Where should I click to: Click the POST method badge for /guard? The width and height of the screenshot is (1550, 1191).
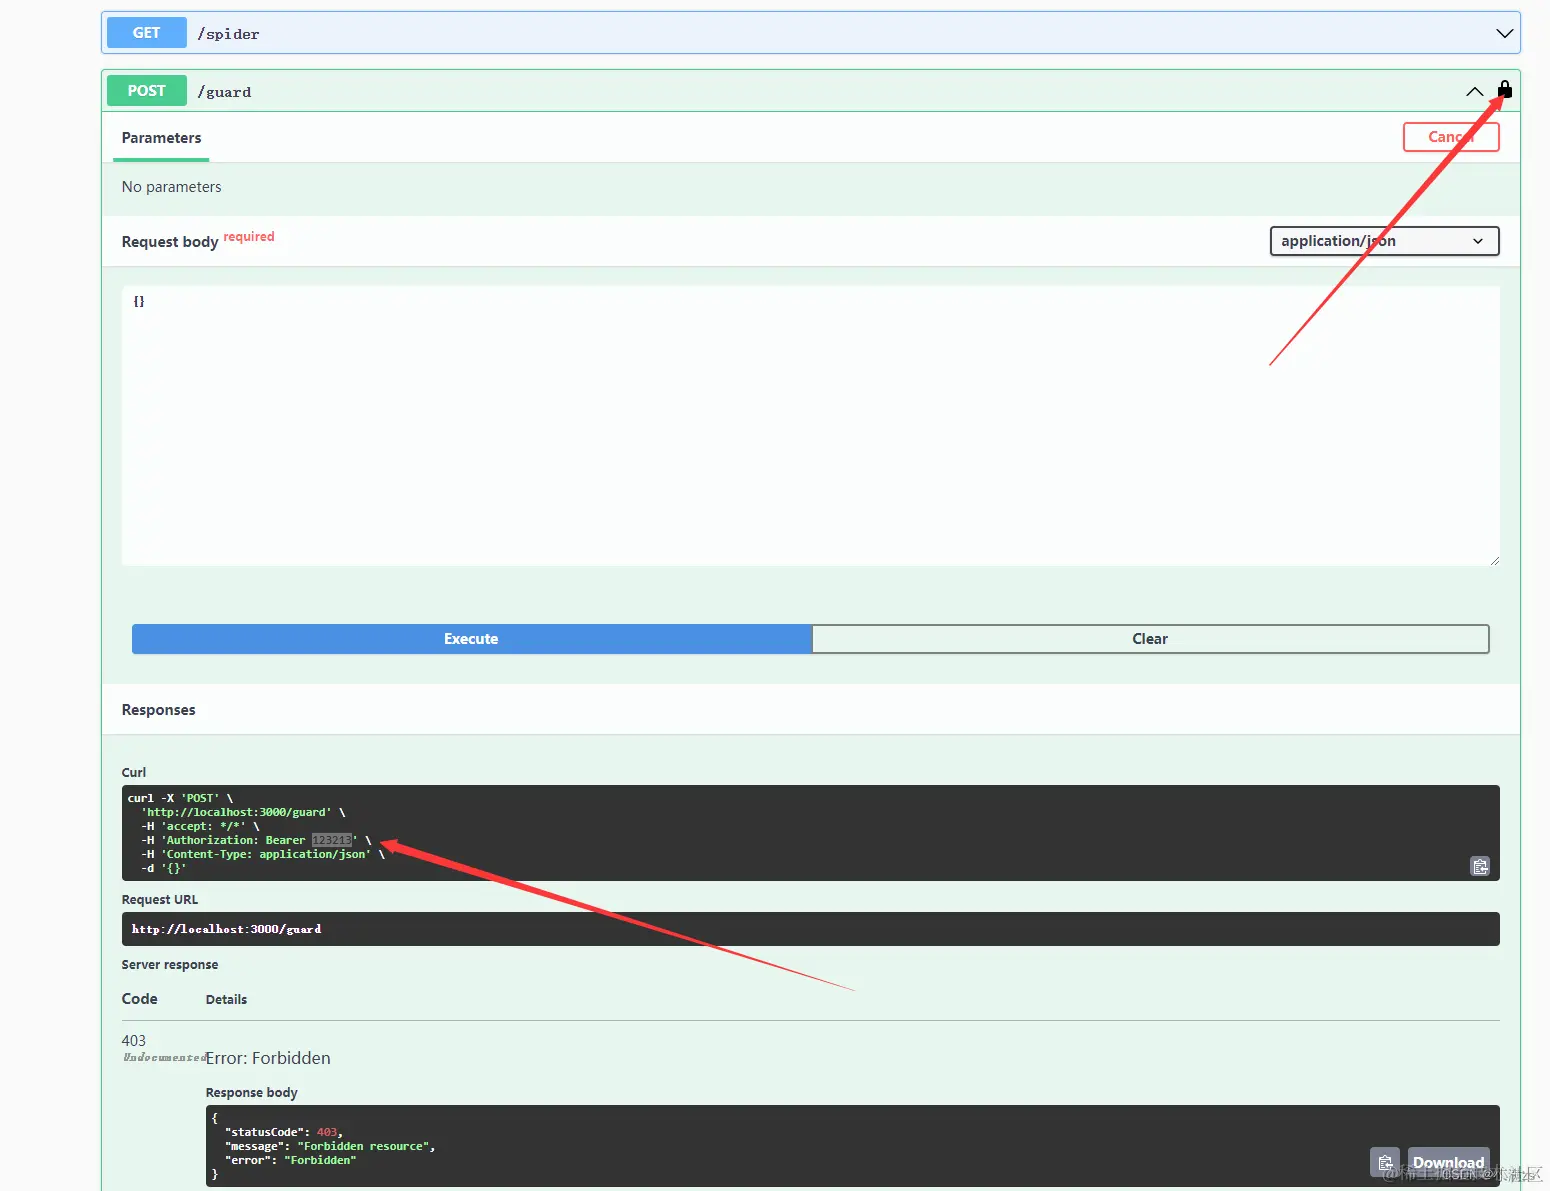click(146, 91)
